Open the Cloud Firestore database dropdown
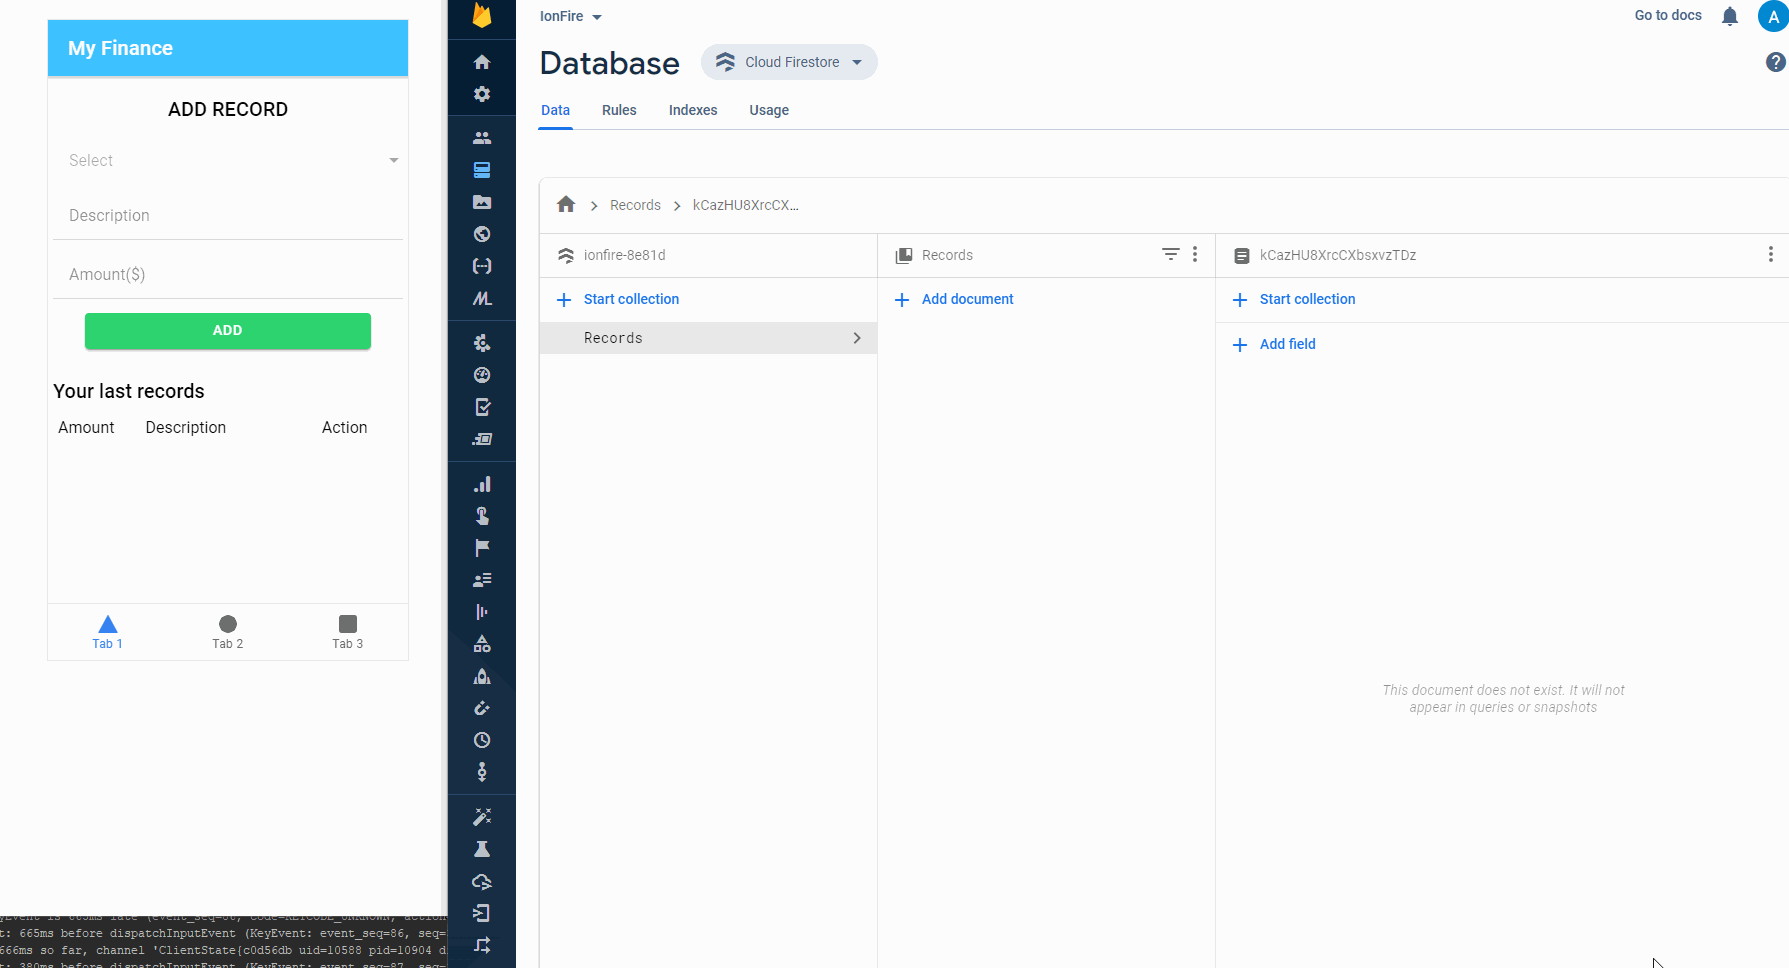The image size is (1789, 968). tap(789, 62)
